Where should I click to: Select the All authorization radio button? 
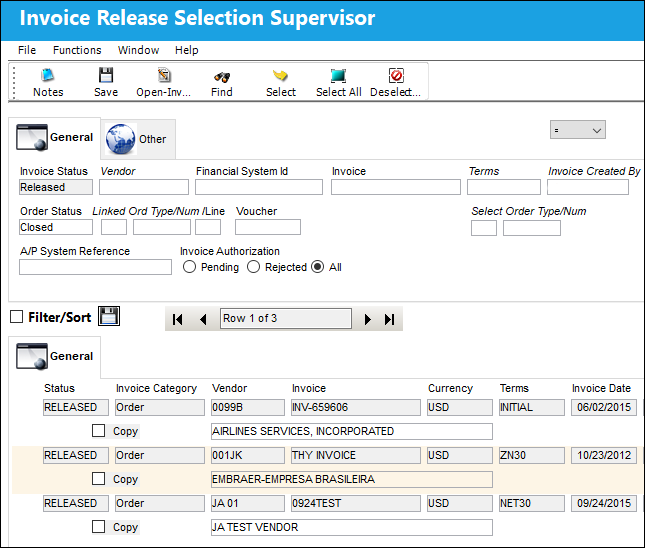click(x=318, y=267)
